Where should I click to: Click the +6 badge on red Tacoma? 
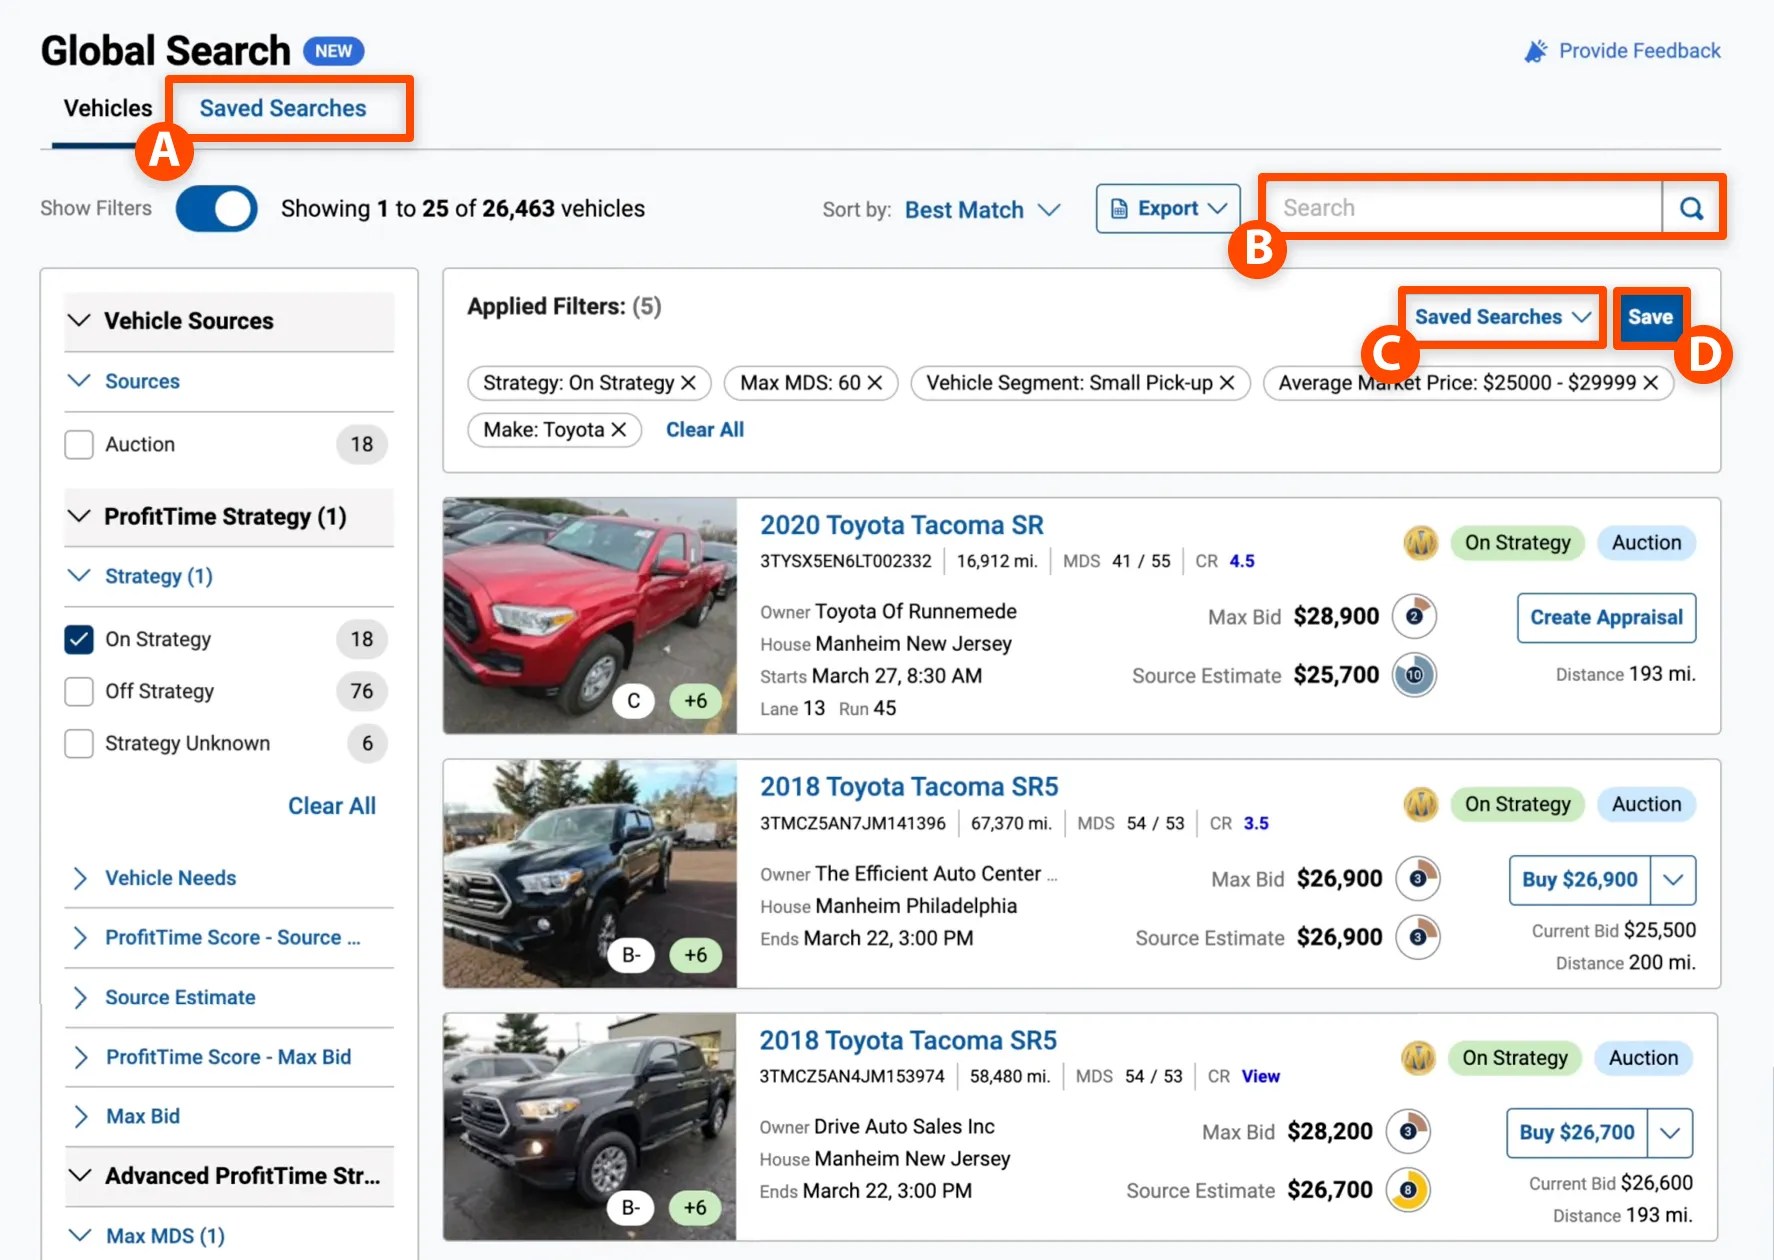click(695, 701)
